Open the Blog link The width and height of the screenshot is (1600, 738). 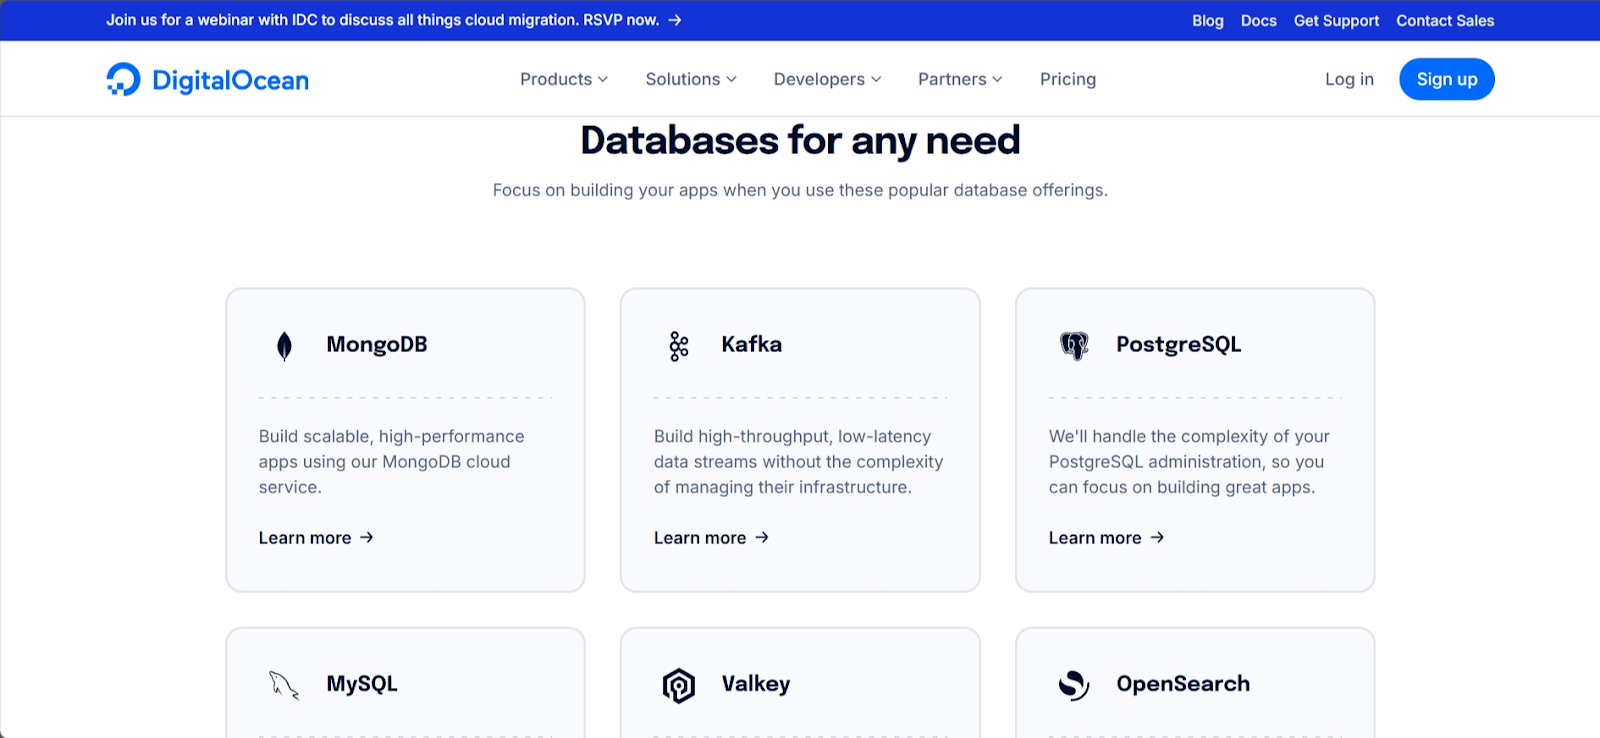[x=1208, y=20]
